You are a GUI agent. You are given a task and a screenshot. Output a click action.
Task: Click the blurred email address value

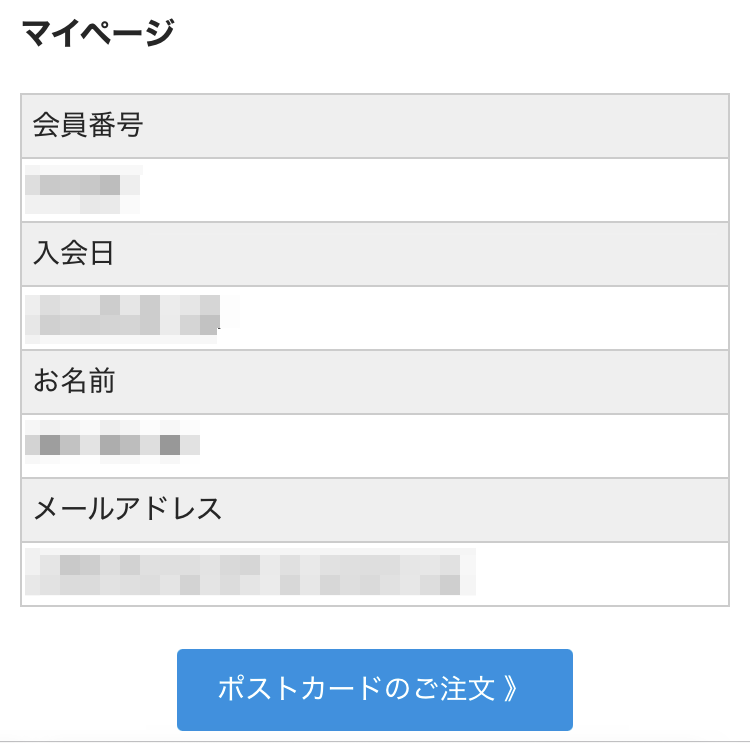(249, 572)
